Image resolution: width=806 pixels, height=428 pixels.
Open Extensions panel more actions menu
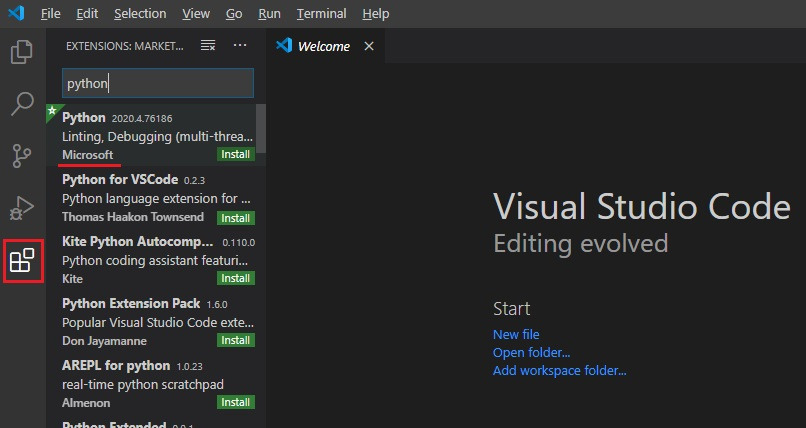(240, 45)
